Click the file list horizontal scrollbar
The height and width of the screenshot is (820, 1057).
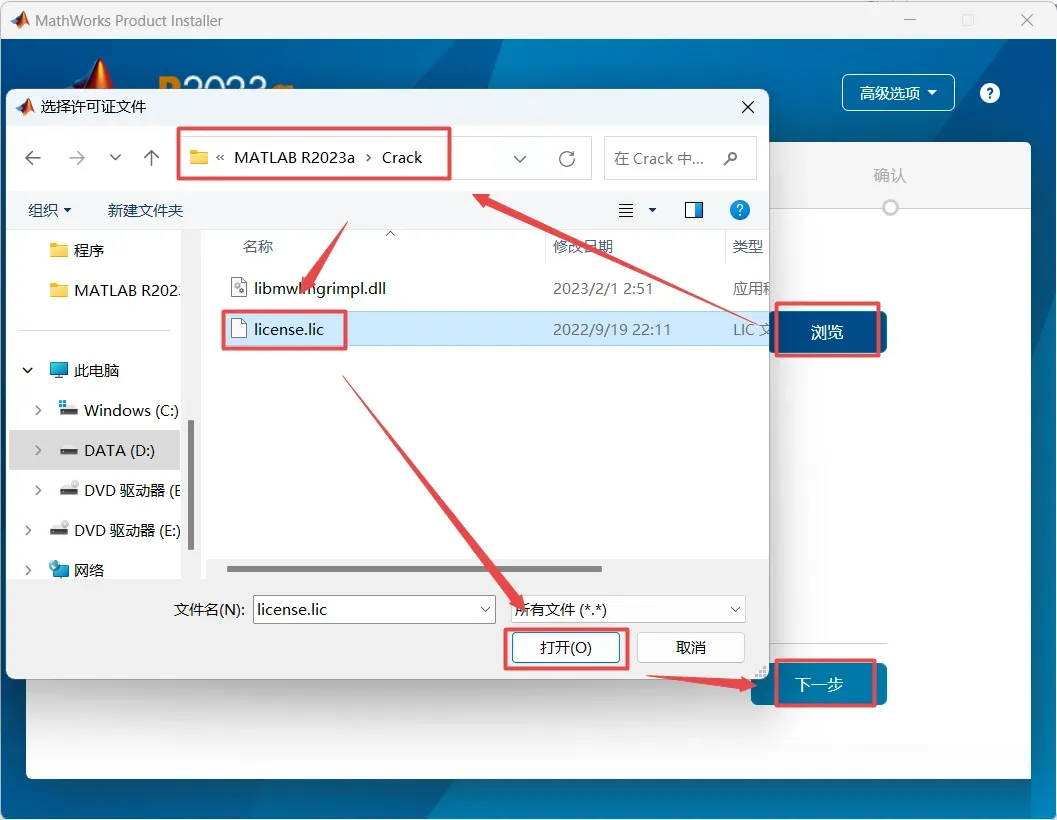pyautogui.click(x=414, y=569)
